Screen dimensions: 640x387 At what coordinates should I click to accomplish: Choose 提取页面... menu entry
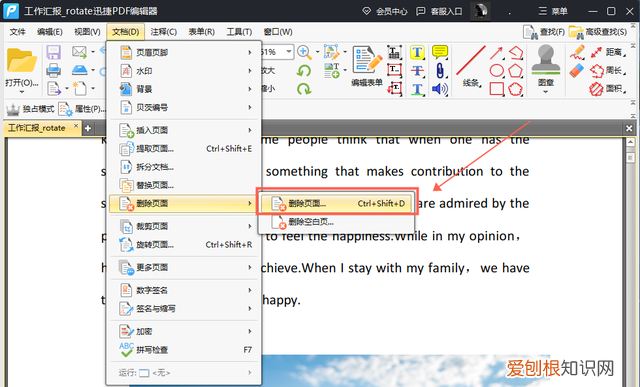[x=185, y=149]
